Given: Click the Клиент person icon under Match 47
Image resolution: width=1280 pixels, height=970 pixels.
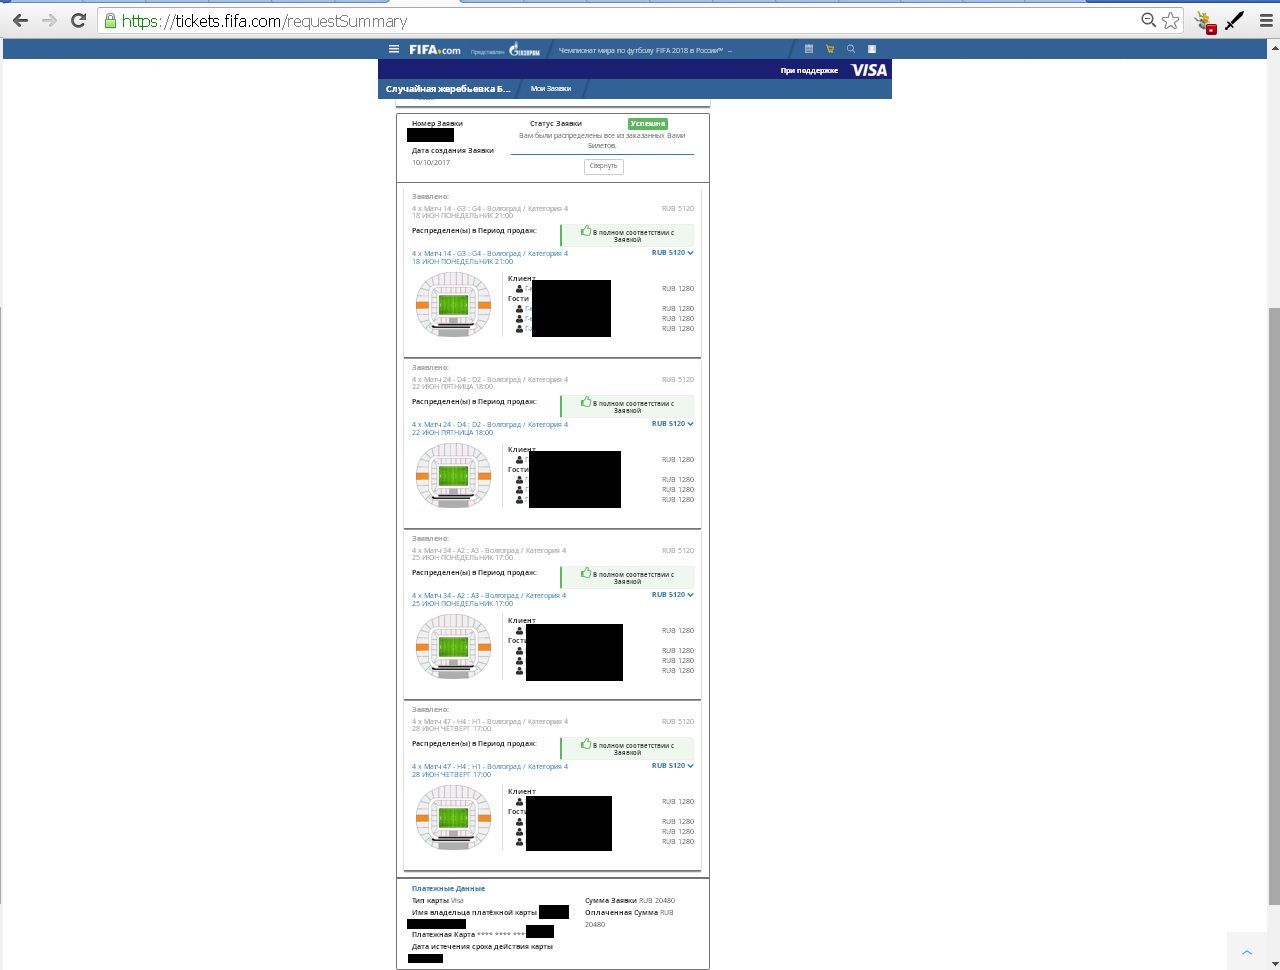Looking at the screenshot, I should pyautogui.click(x=520, y=802).
